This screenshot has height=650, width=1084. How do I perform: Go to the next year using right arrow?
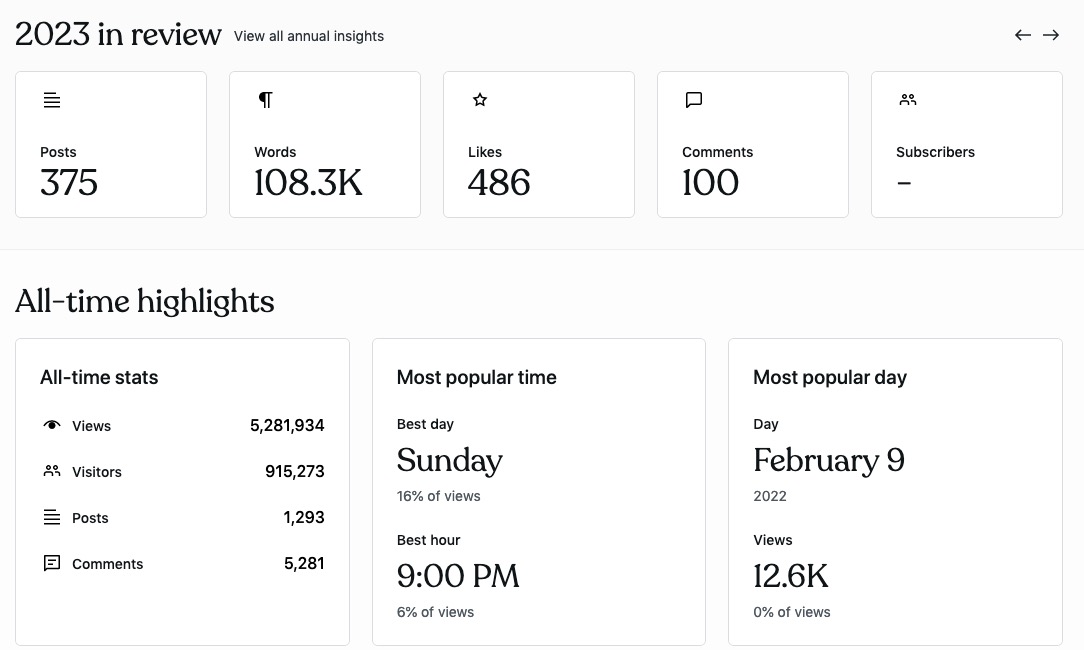tap(1051, 35)
